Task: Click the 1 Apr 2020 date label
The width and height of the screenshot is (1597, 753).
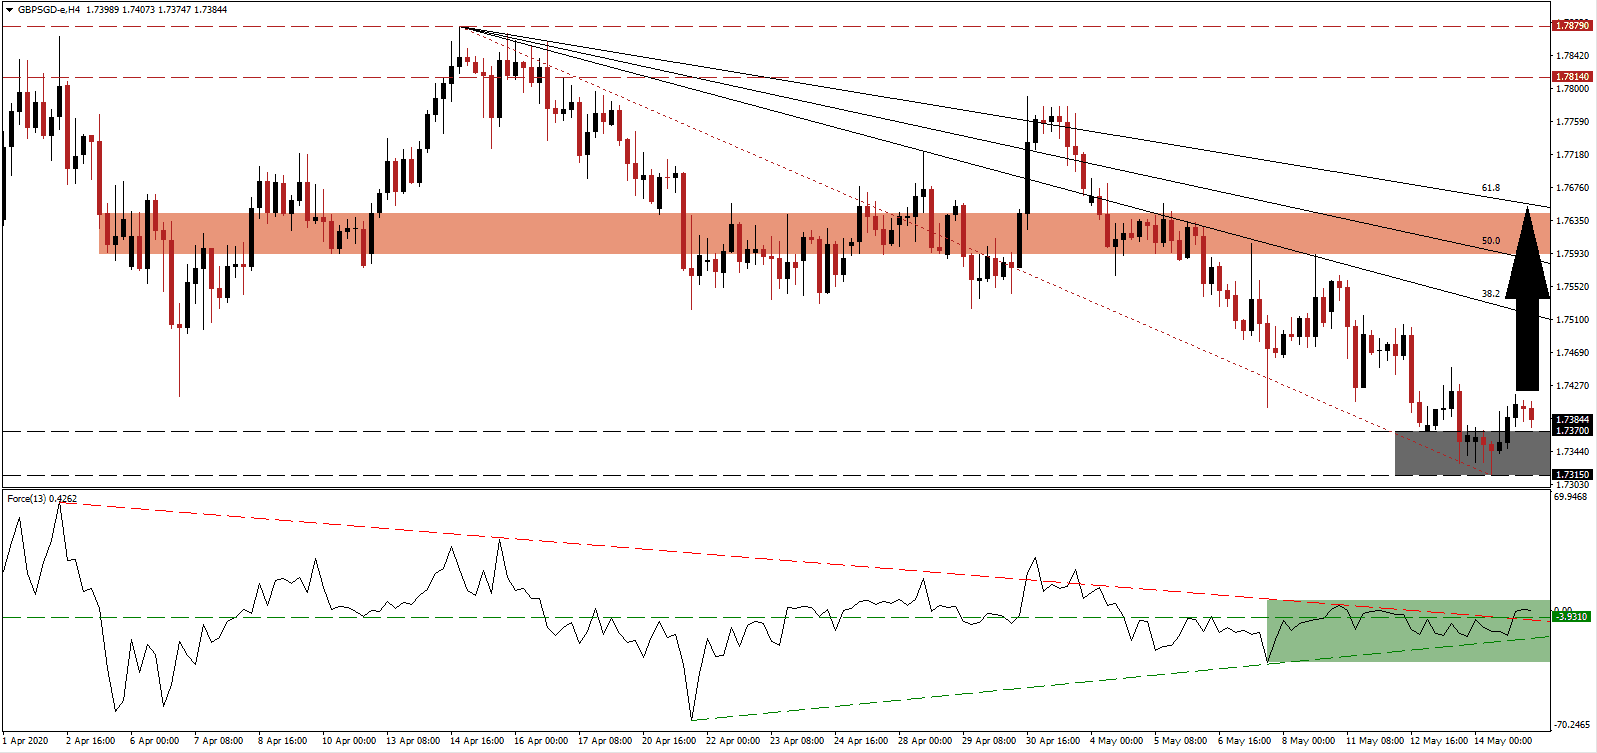Action: (x=26, y=741)
